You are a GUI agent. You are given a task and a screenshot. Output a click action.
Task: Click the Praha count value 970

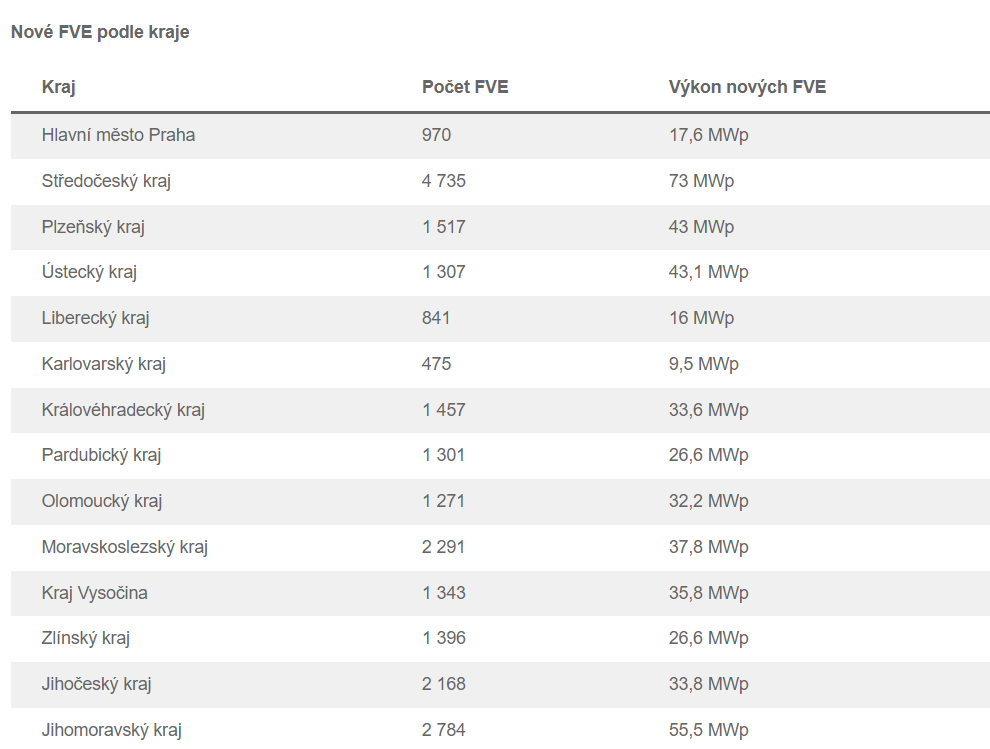tap(436, 135)
